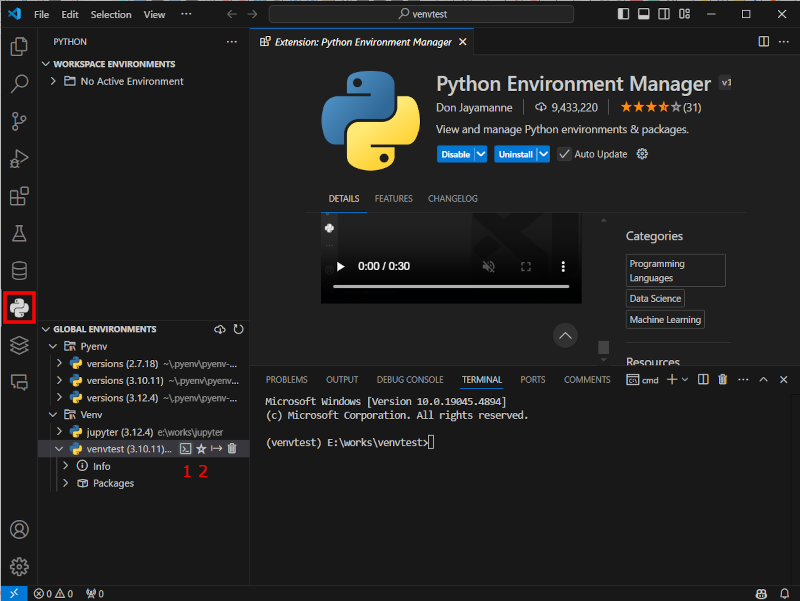Open extension settings gear next to Auto Update

642,154
